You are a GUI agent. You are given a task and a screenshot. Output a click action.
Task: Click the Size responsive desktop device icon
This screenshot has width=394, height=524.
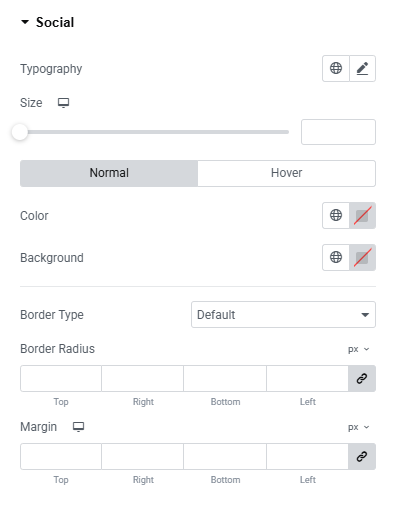[x=63, y=103]
